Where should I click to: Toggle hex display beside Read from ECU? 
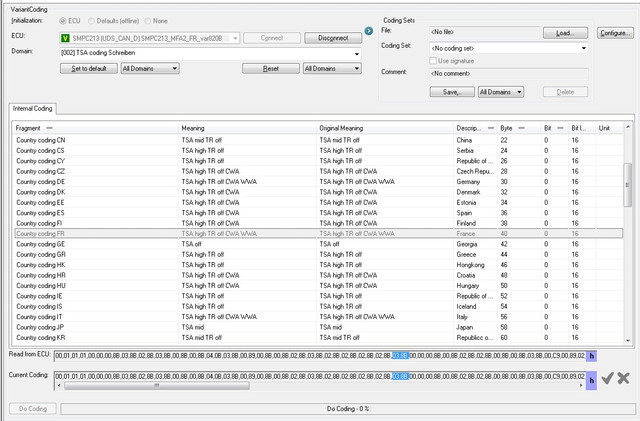591,356
